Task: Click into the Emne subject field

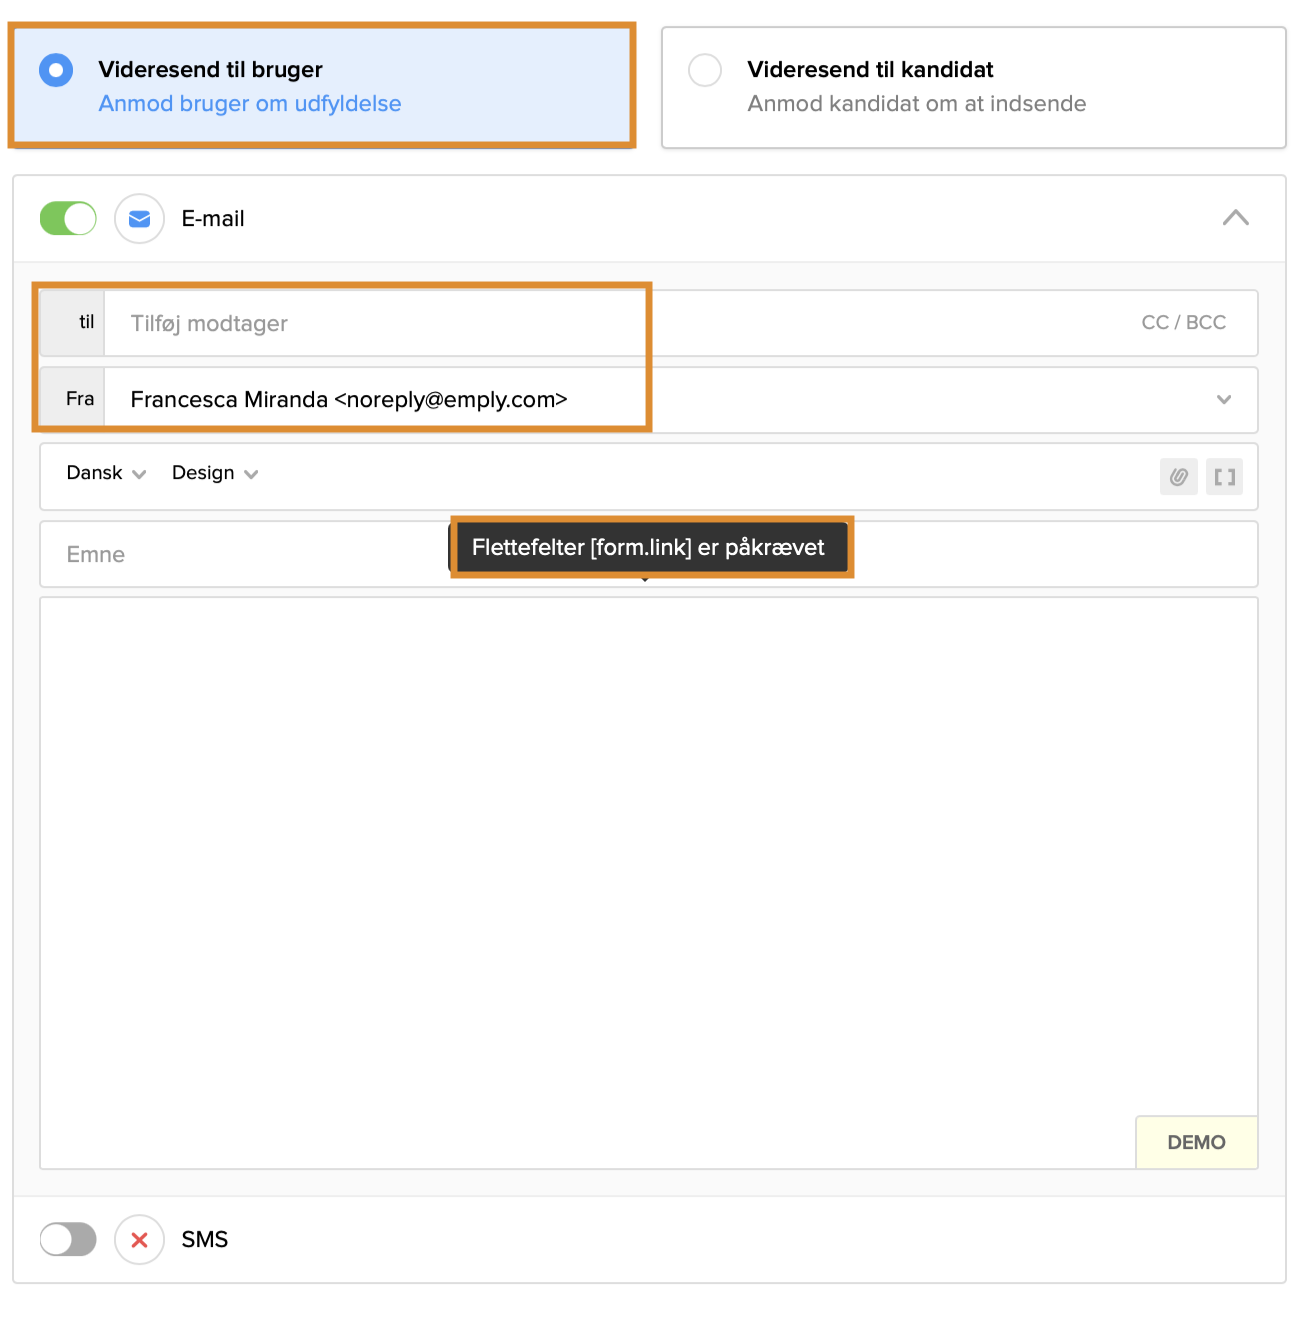Action: pos(240,555)
